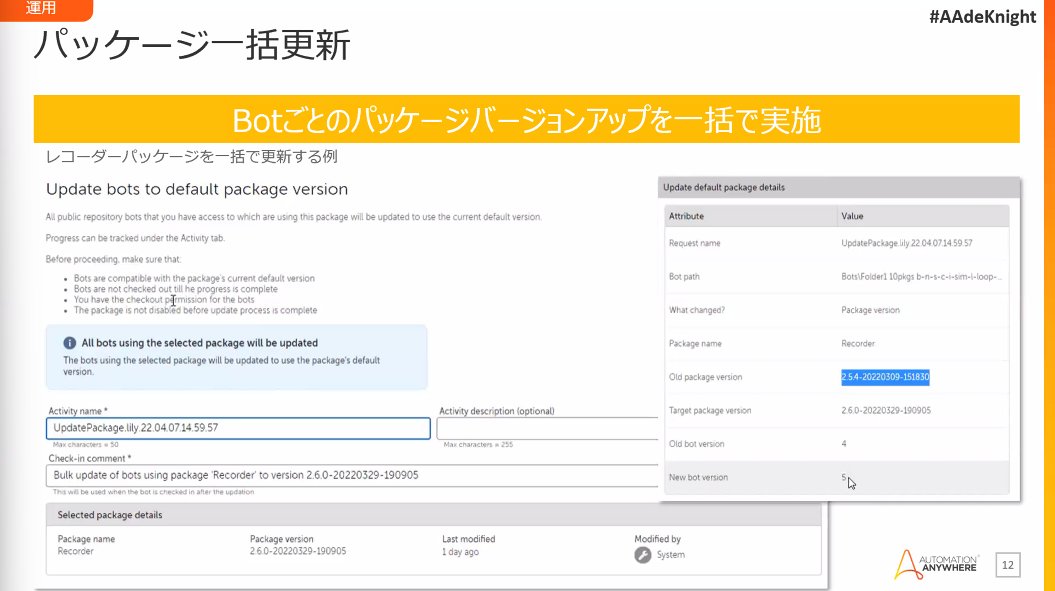Click 'Recorder' under Package name in Selected package details

[75, 551]
